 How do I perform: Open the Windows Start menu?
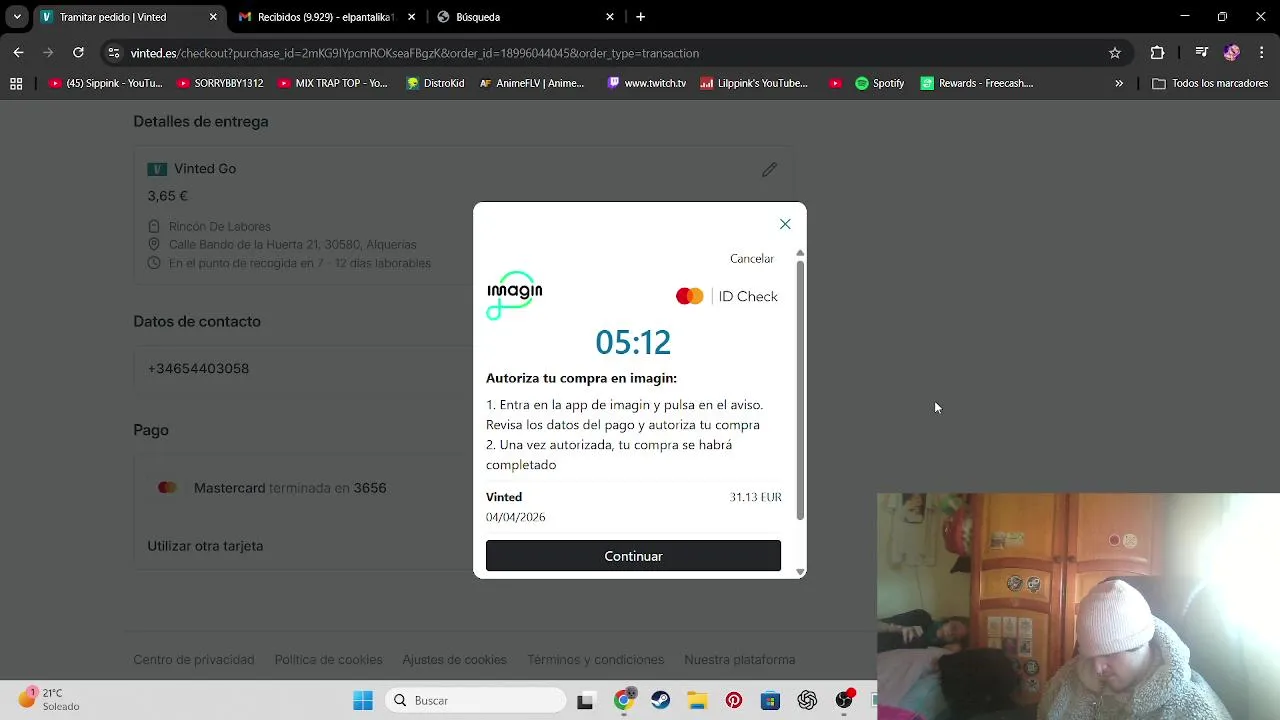(363, 700)
